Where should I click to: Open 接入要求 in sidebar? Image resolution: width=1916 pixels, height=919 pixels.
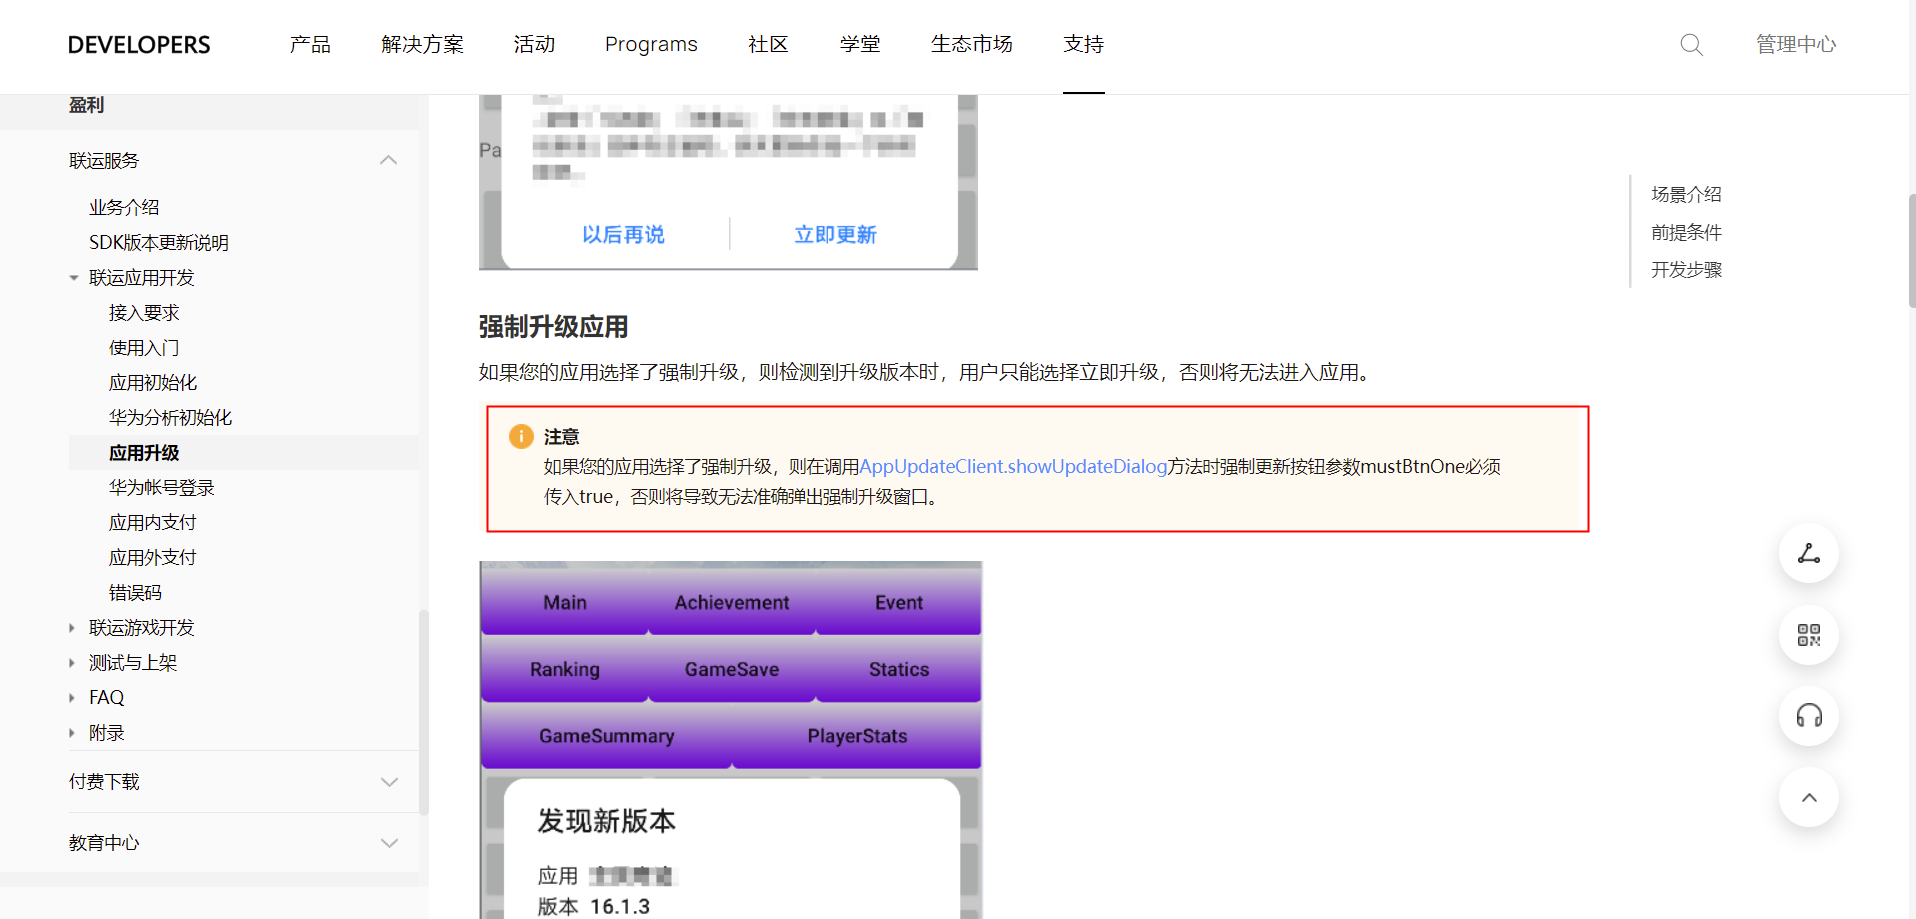coord(144,313)
